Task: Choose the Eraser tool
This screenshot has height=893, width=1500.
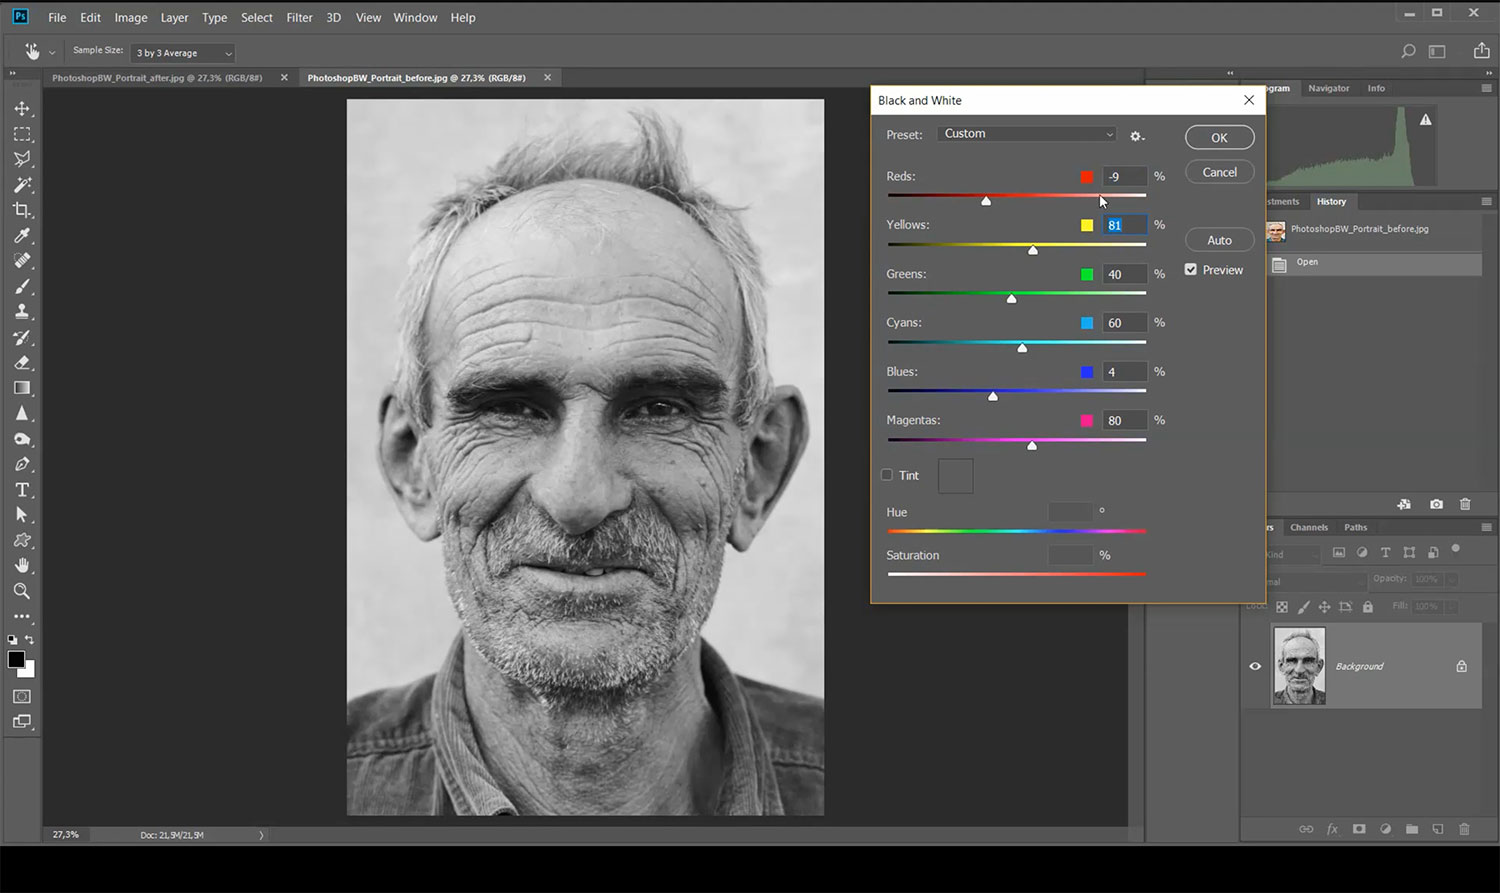Action: pyautogui.click(x=22, y=363)
